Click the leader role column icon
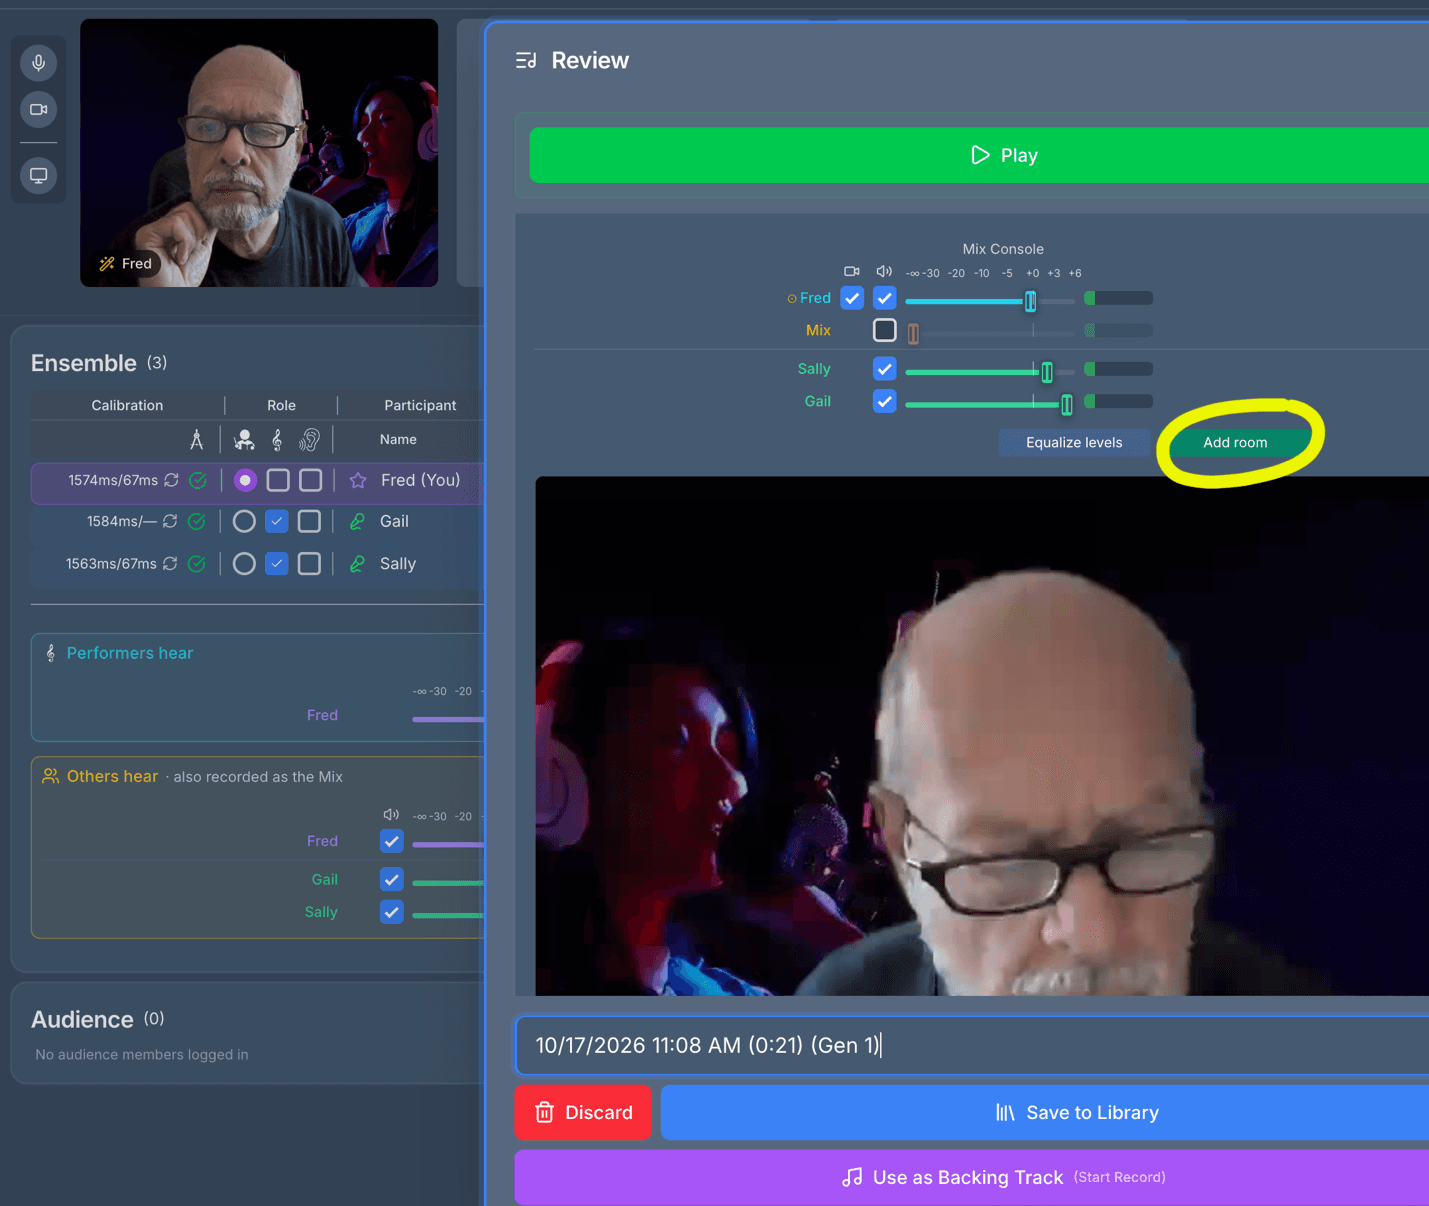 point(244,439)
